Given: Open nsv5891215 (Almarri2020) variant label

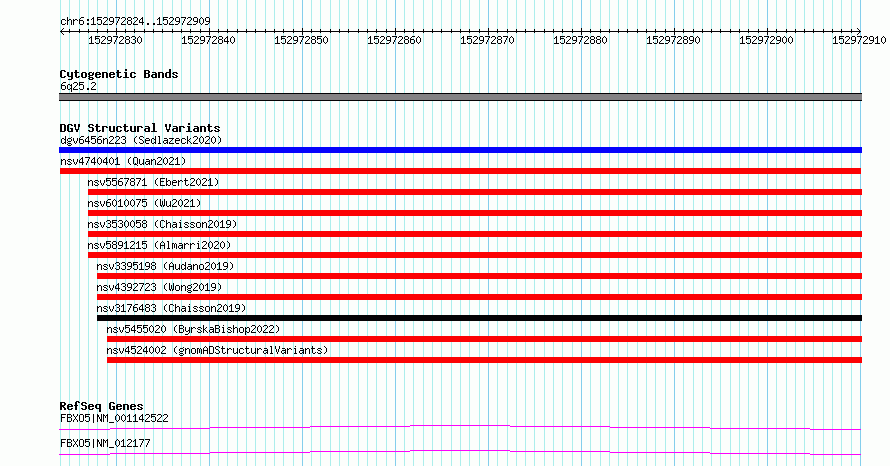Looking at the screenshot, I should 159,245.
